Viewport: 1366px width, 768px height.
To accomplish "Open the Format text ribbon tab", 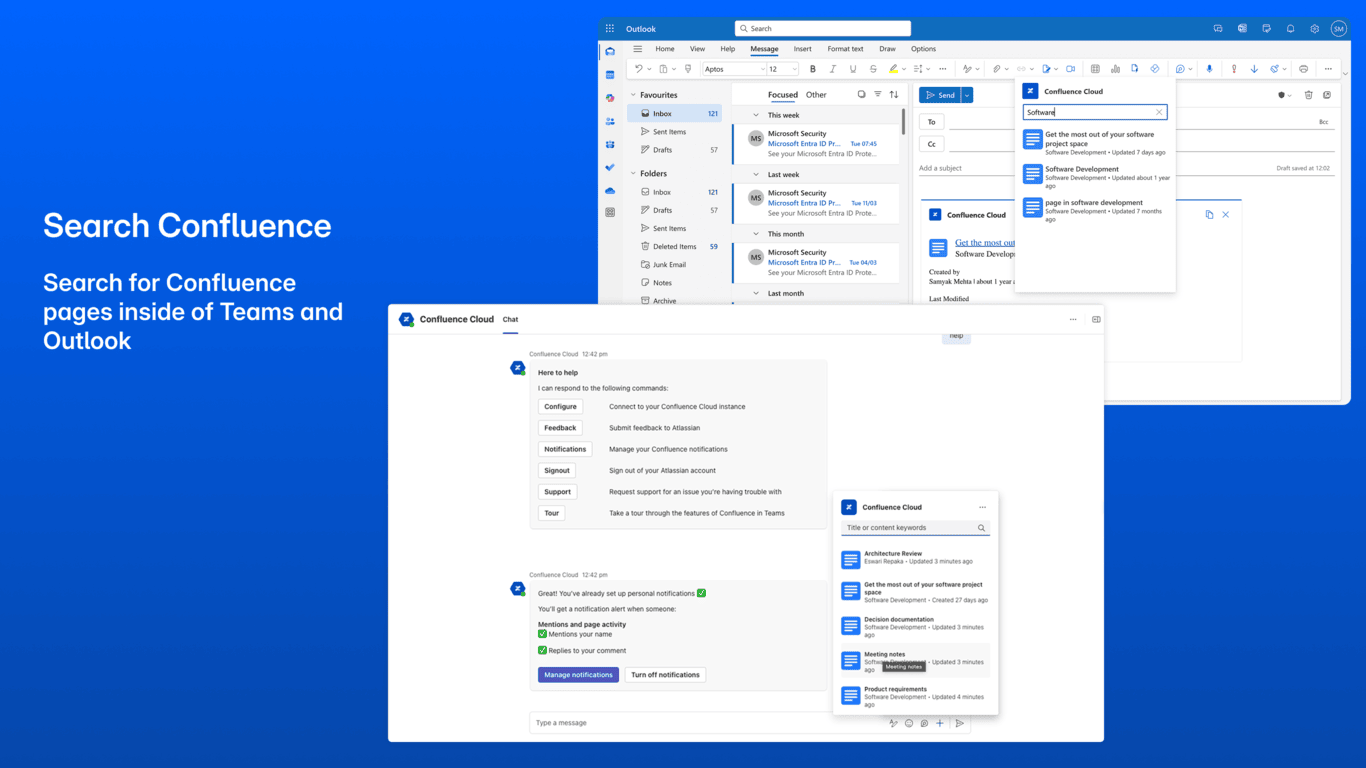I will pos(845,49).
